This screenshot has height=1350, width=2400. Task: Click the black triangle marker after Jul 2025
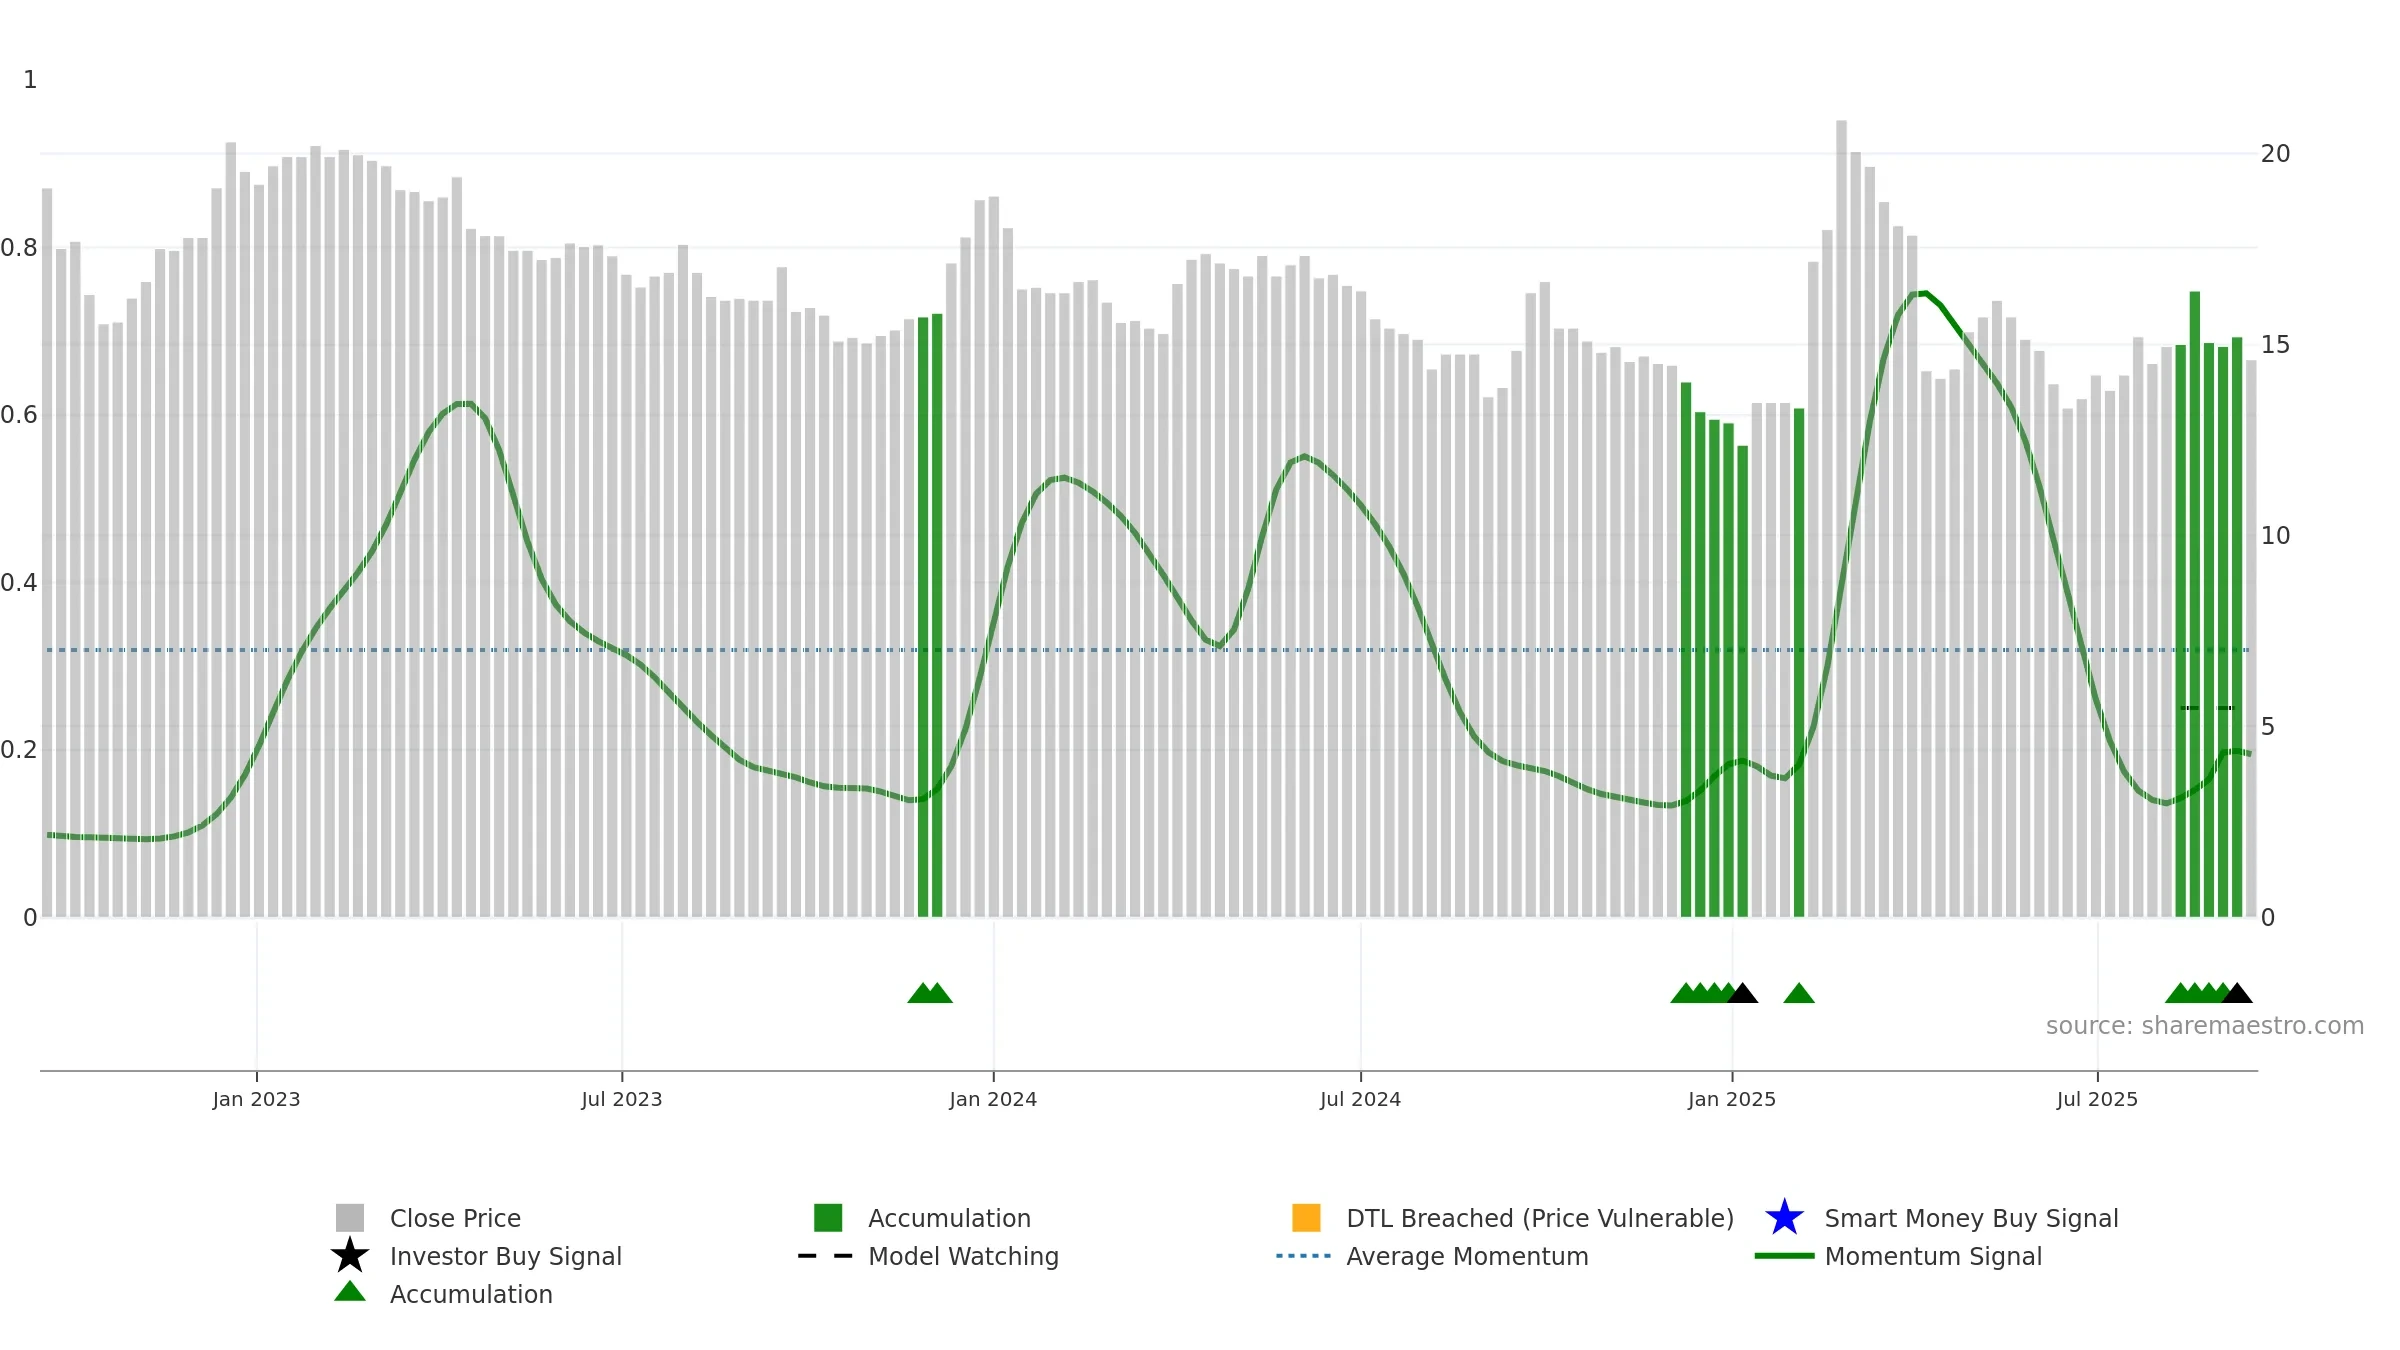click(2237, 993)
